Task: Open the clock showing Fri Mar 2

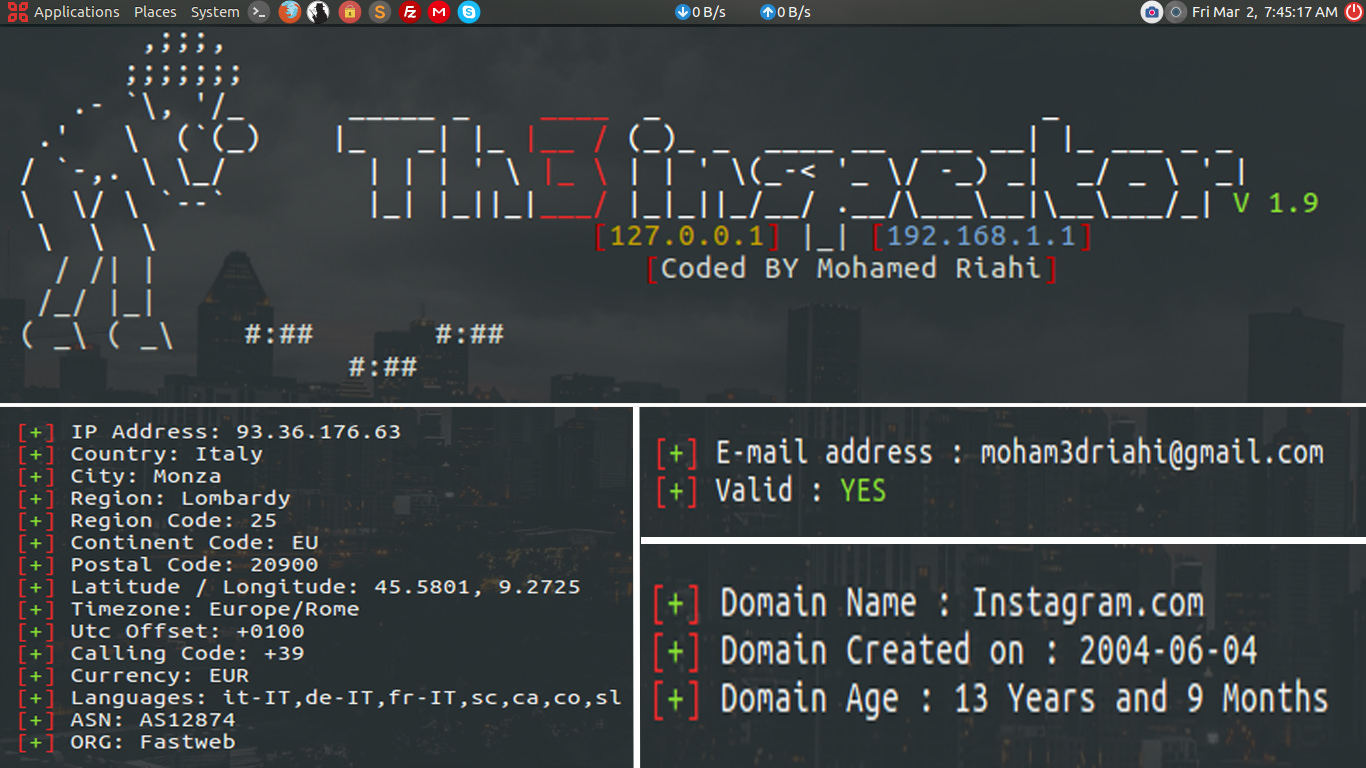Action: (1264, 12)
